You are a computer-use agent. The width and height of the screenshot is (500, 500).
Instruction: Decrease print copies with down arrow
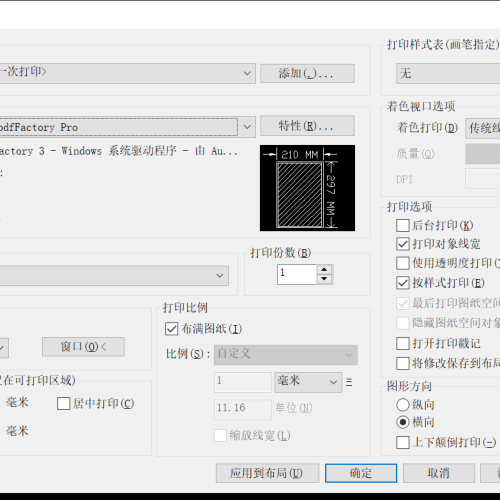[324, 279]
